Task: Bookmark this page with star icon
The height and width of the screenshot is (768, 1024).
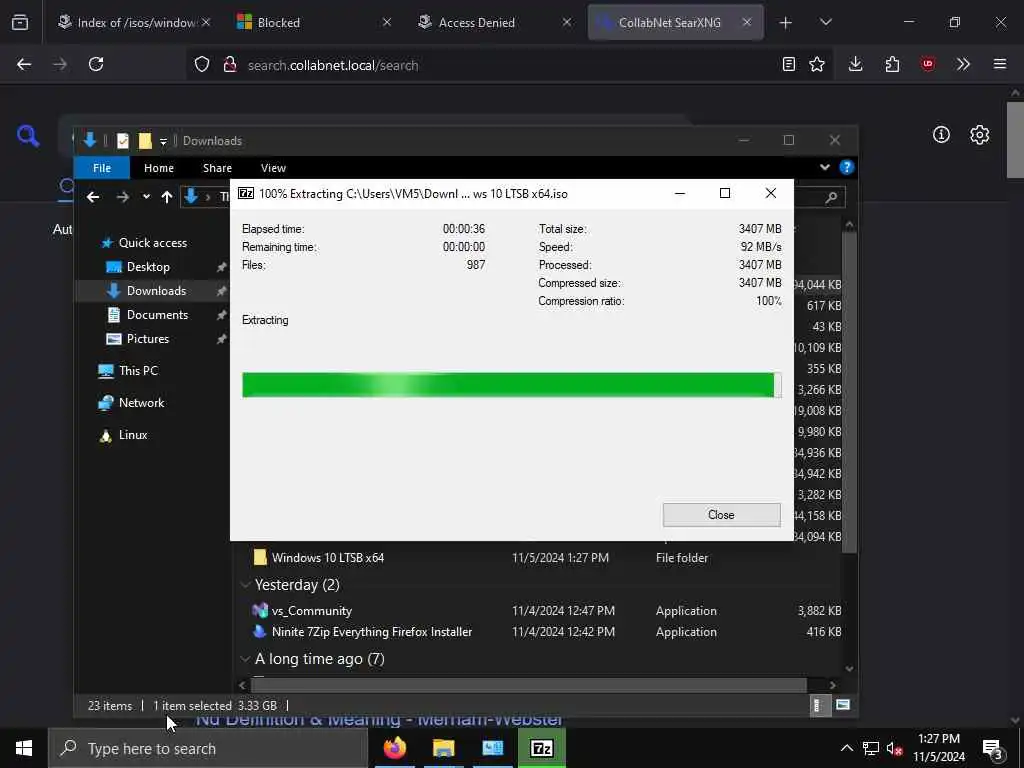Action: coord(816,64)
